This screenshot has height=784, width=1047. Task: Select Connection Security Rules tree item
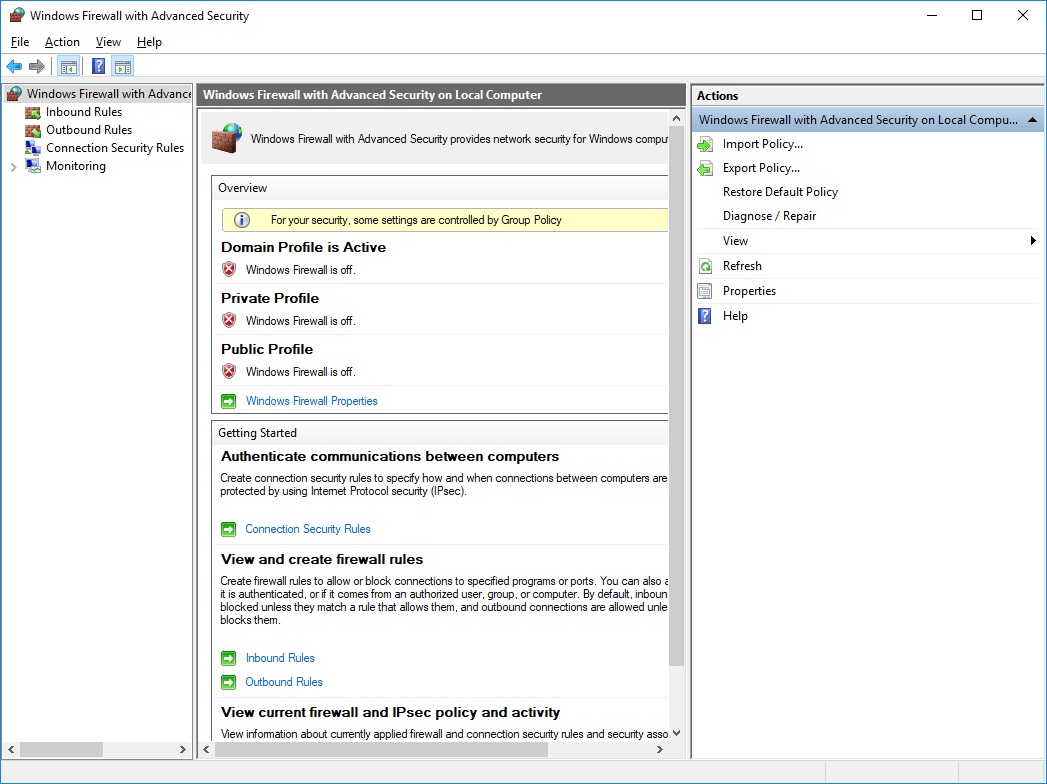[x=115, y=148]
